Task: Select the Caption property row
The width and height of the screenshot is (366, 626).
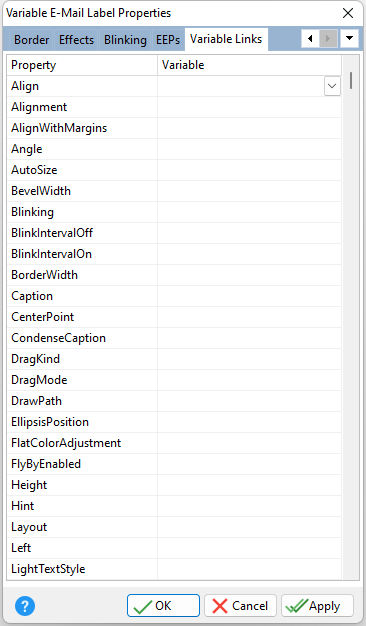Action: [174, 296]
